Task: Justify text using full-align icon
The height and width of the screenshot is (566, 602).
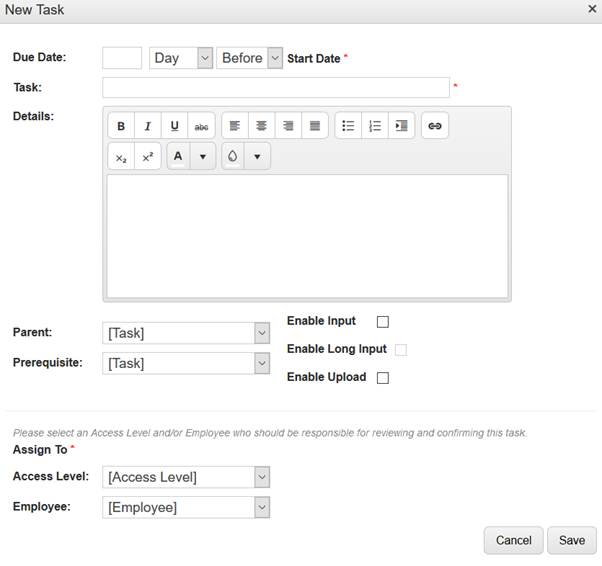Action: [315, 126]
